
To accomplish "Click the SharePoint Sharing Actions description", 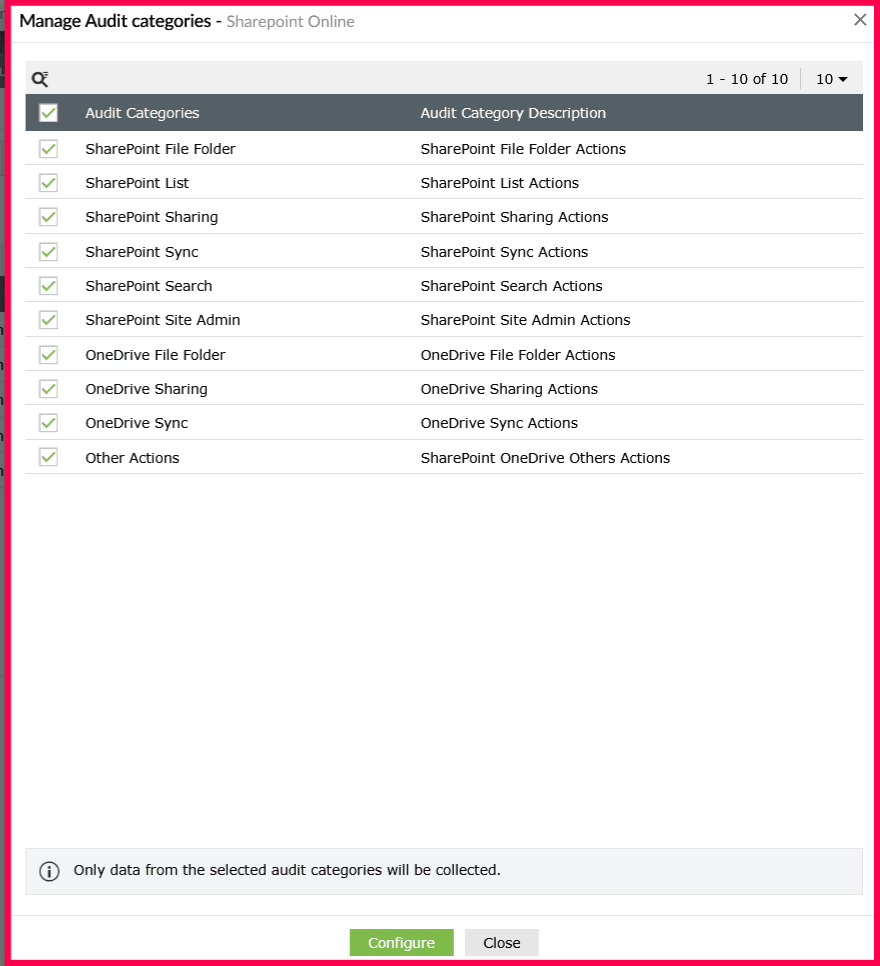I will [x=515, y=217].
